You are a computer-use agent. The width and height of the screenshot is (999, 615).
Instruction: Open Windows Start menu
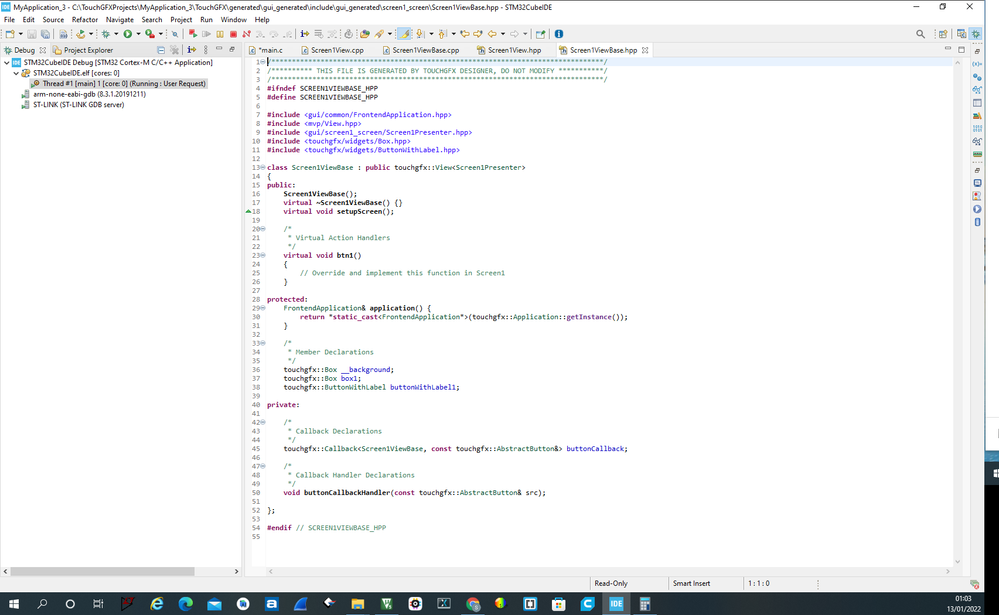click(x=13, y=604)
